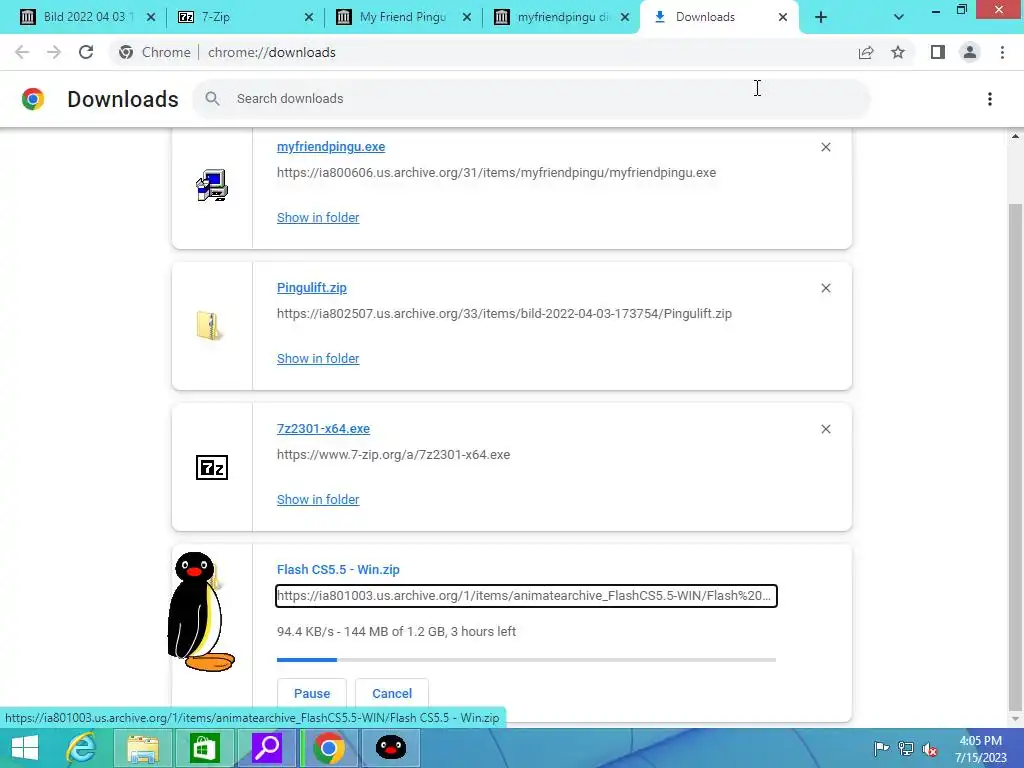1024x768 pixels.
Task: Open Windows Store from taskbar
Action: coord(204,748)
